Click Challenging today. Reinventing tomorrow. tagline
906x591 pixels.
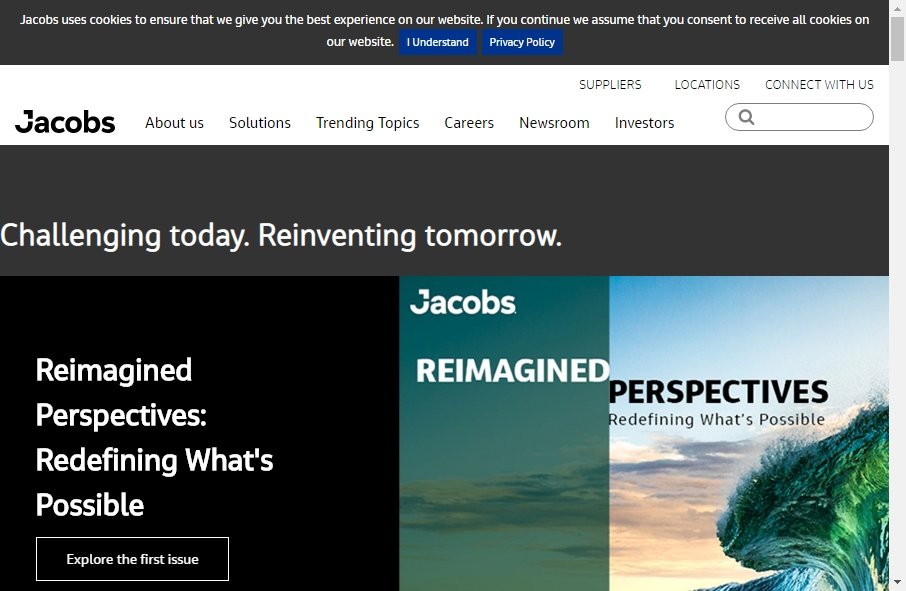coord(281,236)
